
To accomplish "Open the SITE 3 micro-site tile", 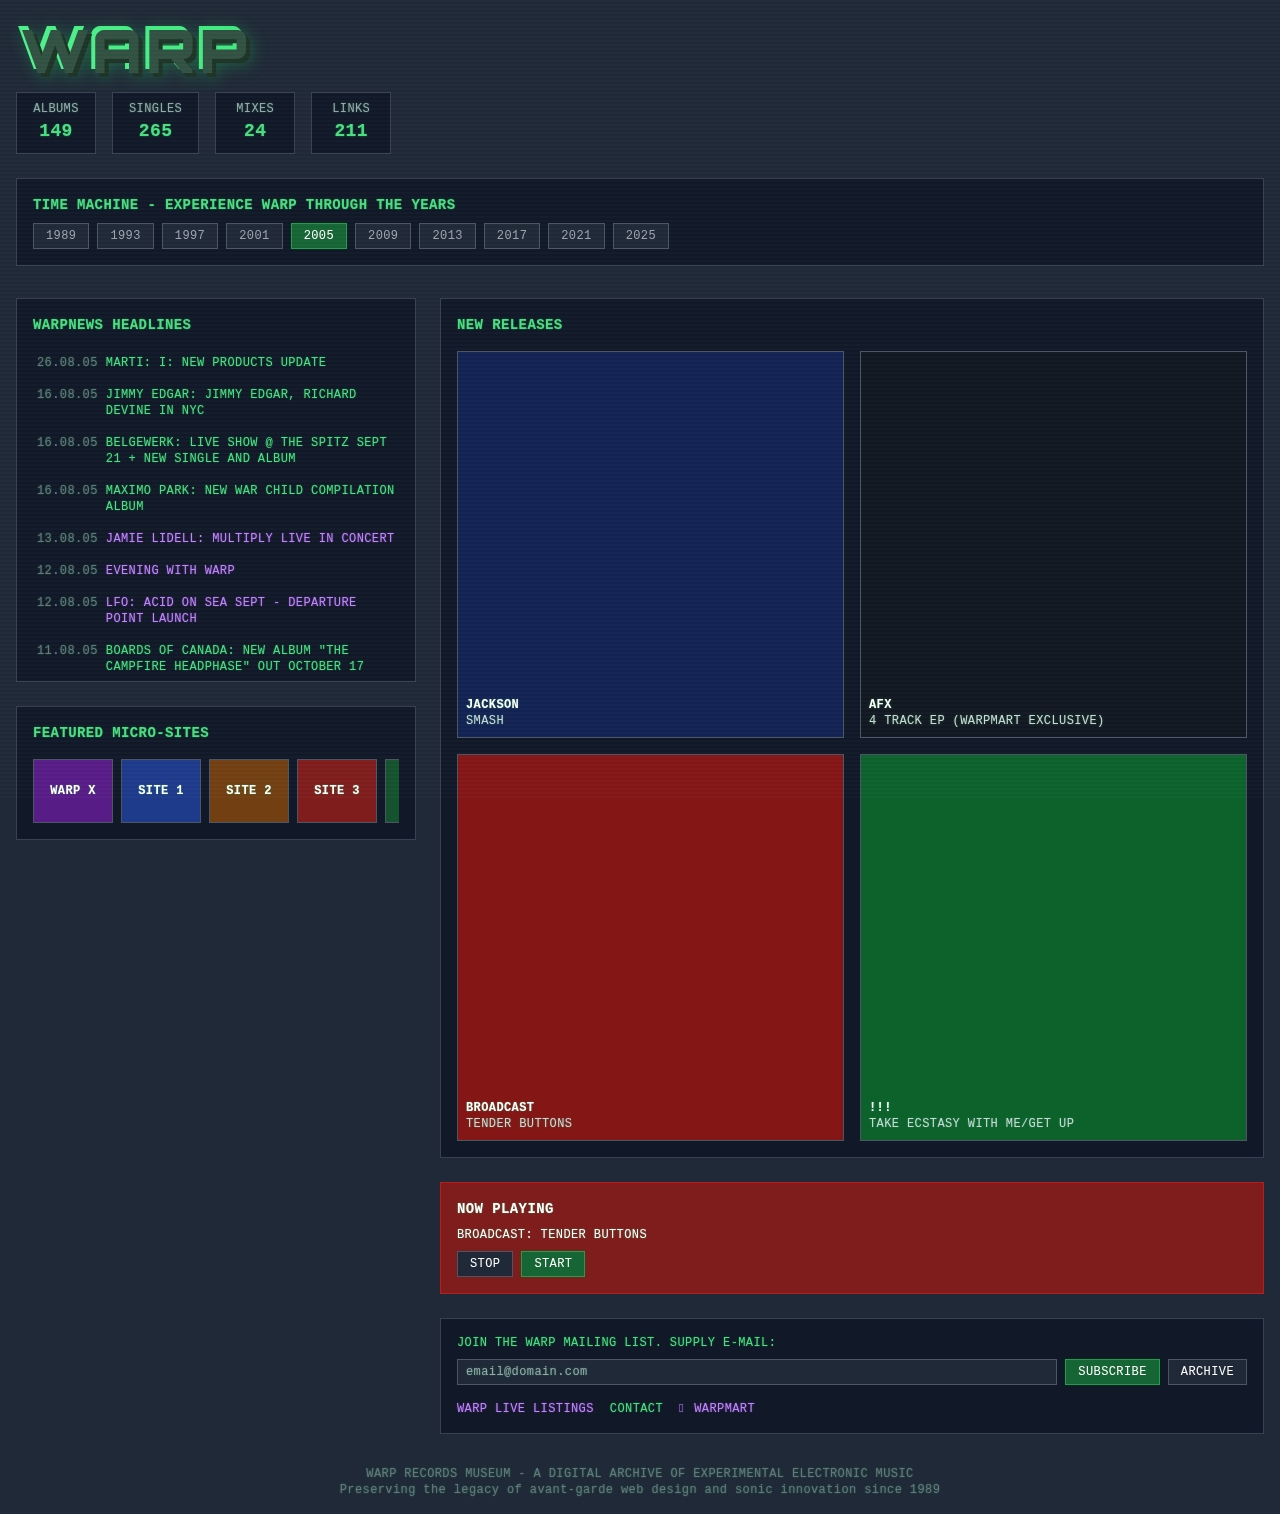I will pyautogui.click(x=336, y=790).
